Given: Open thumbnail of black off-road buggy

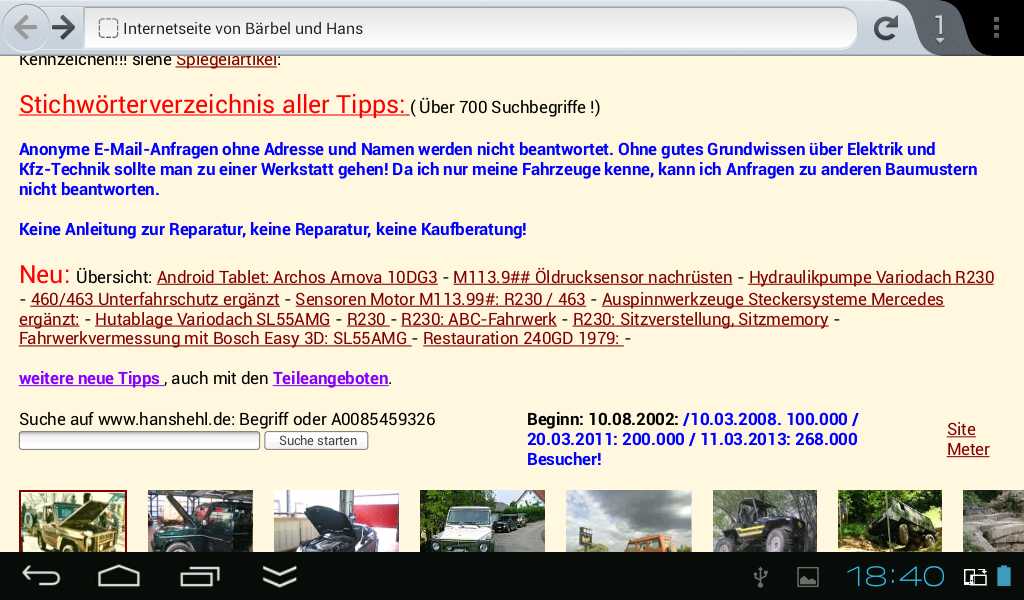Looking at the screenshot, I should tap(765, 522).
